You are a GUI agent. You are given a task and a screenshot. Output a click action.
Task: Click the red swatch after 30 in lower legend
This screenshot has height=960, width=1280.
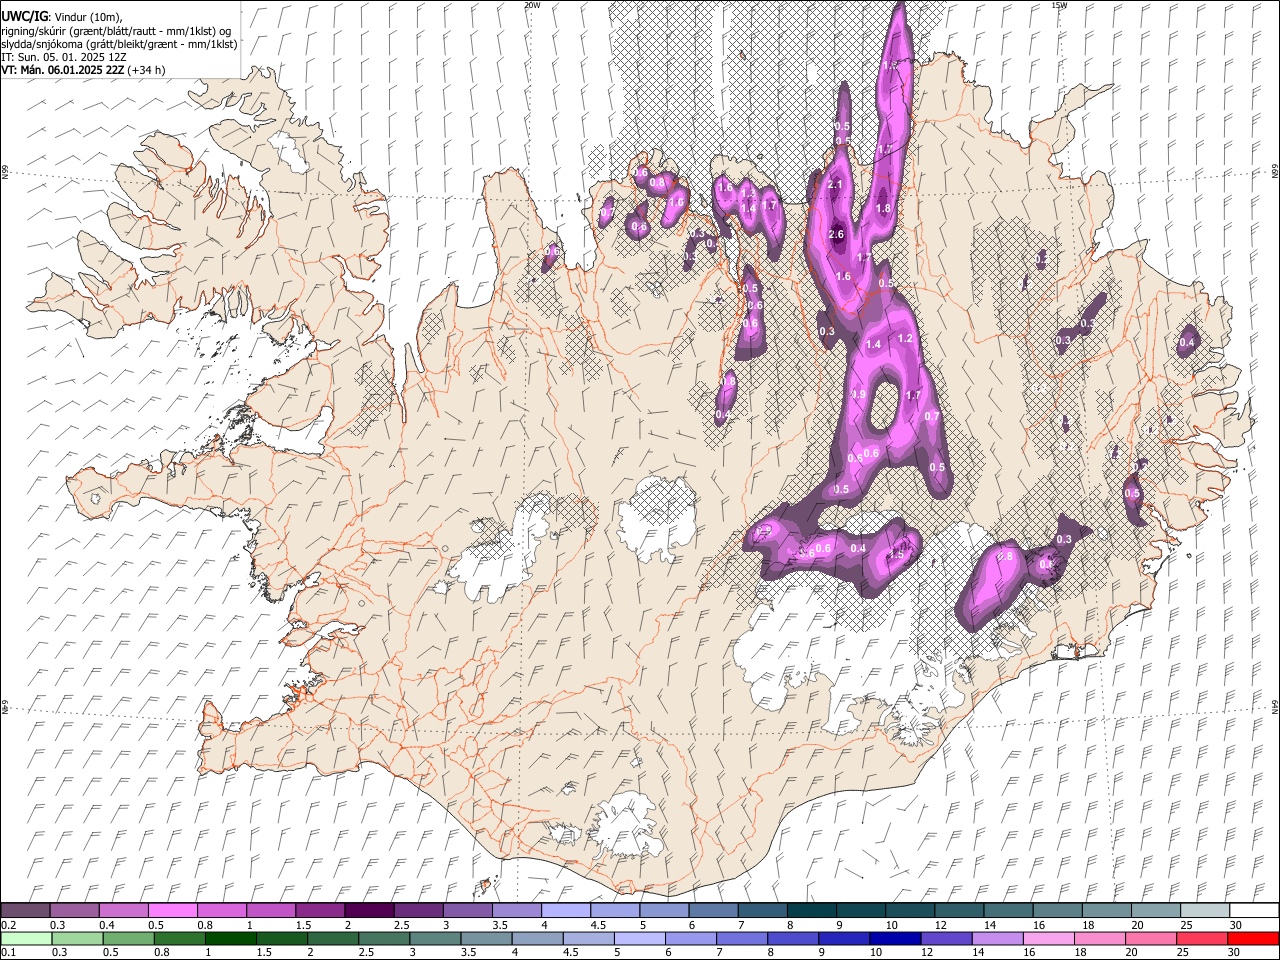point(1253,939)
